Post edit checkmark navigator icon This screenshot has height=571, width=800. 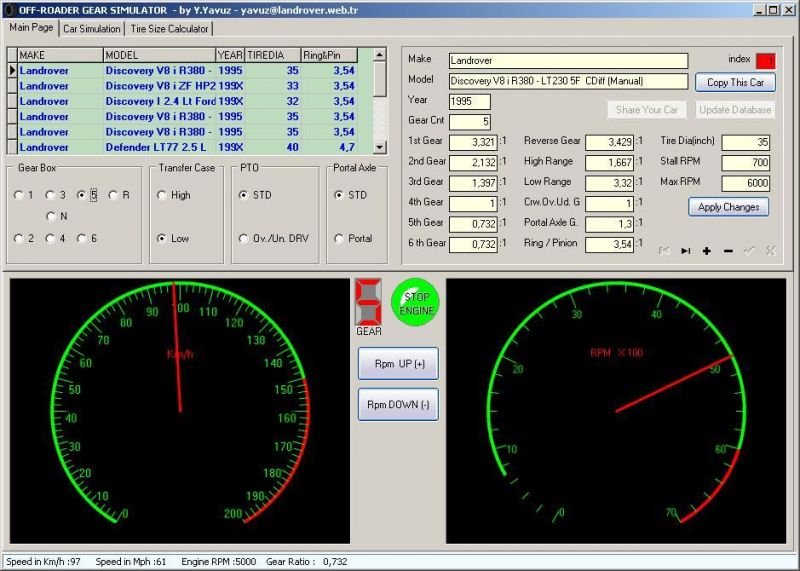coord(749,251)
